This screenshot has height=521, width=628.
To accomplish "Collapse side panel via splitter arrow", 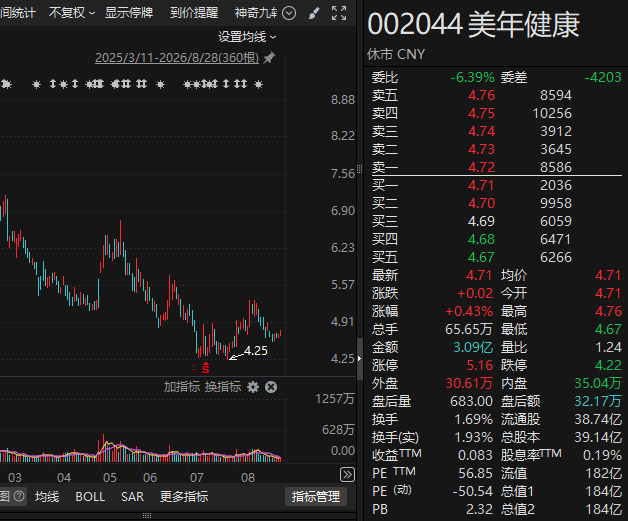I will (359, 358).
